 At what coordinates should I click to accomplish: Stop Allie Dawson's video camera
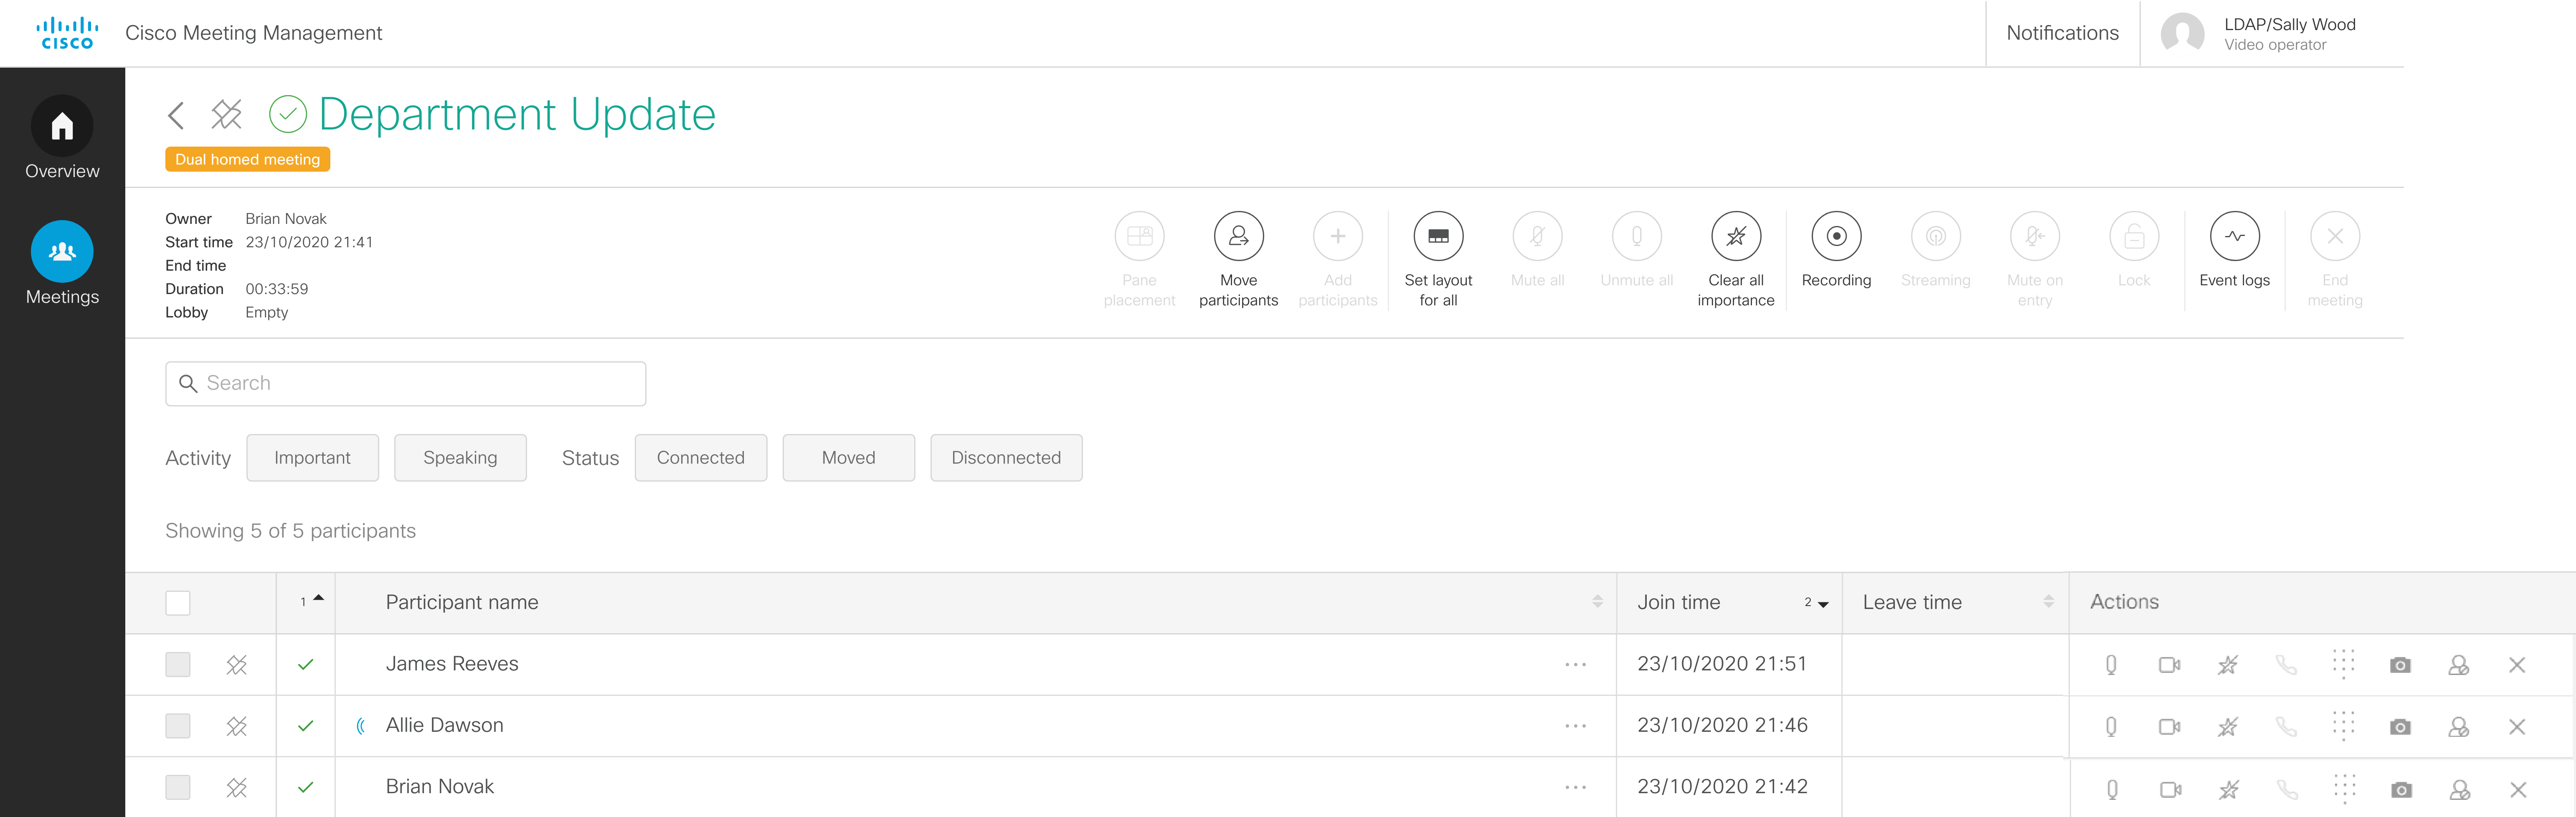point(2169,725)
